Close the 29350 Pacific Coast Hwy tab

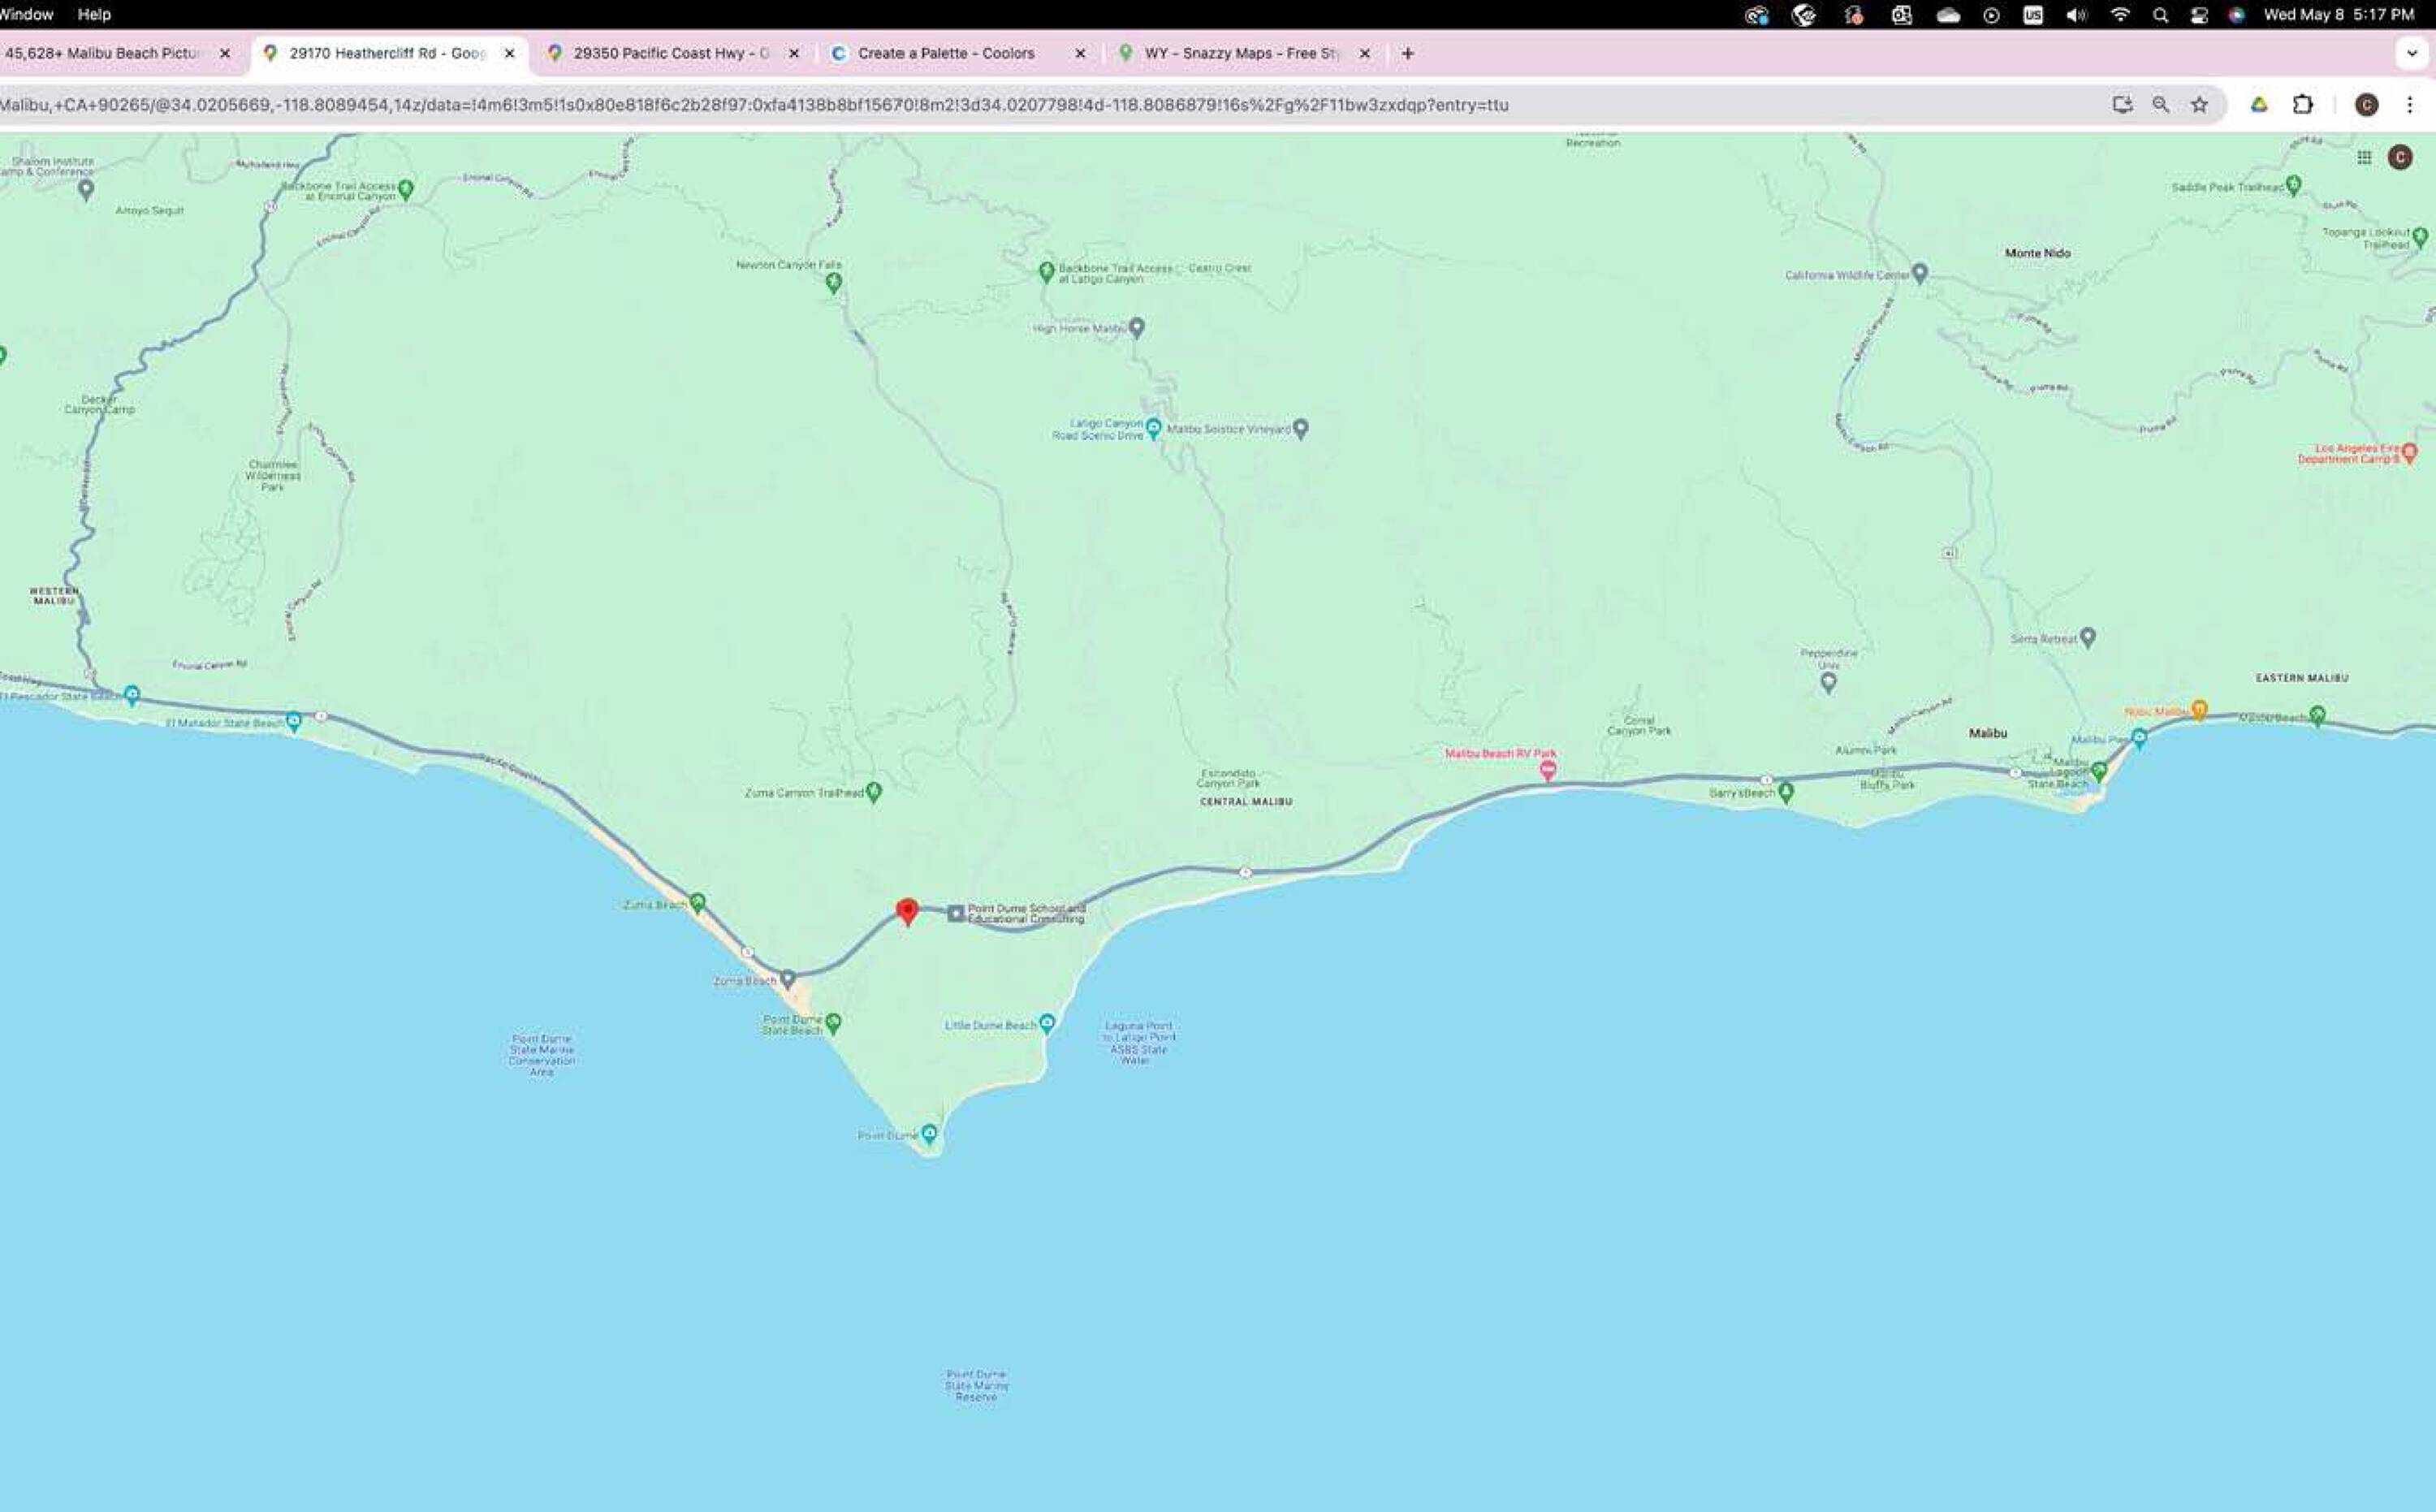(794, 53)
